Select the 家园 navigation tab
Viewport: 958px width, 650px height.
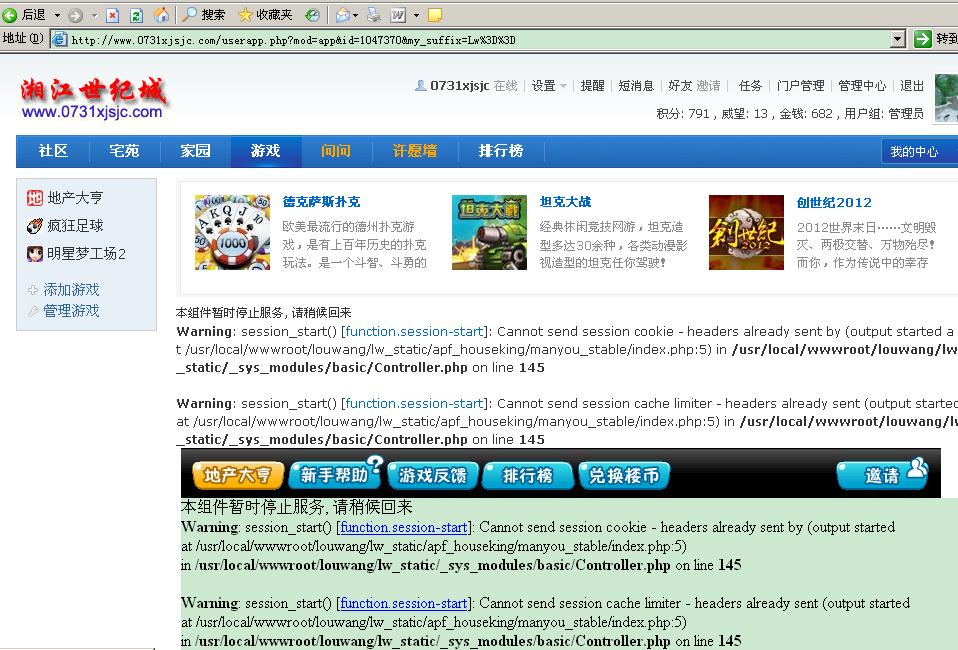[x=196, y=151]
